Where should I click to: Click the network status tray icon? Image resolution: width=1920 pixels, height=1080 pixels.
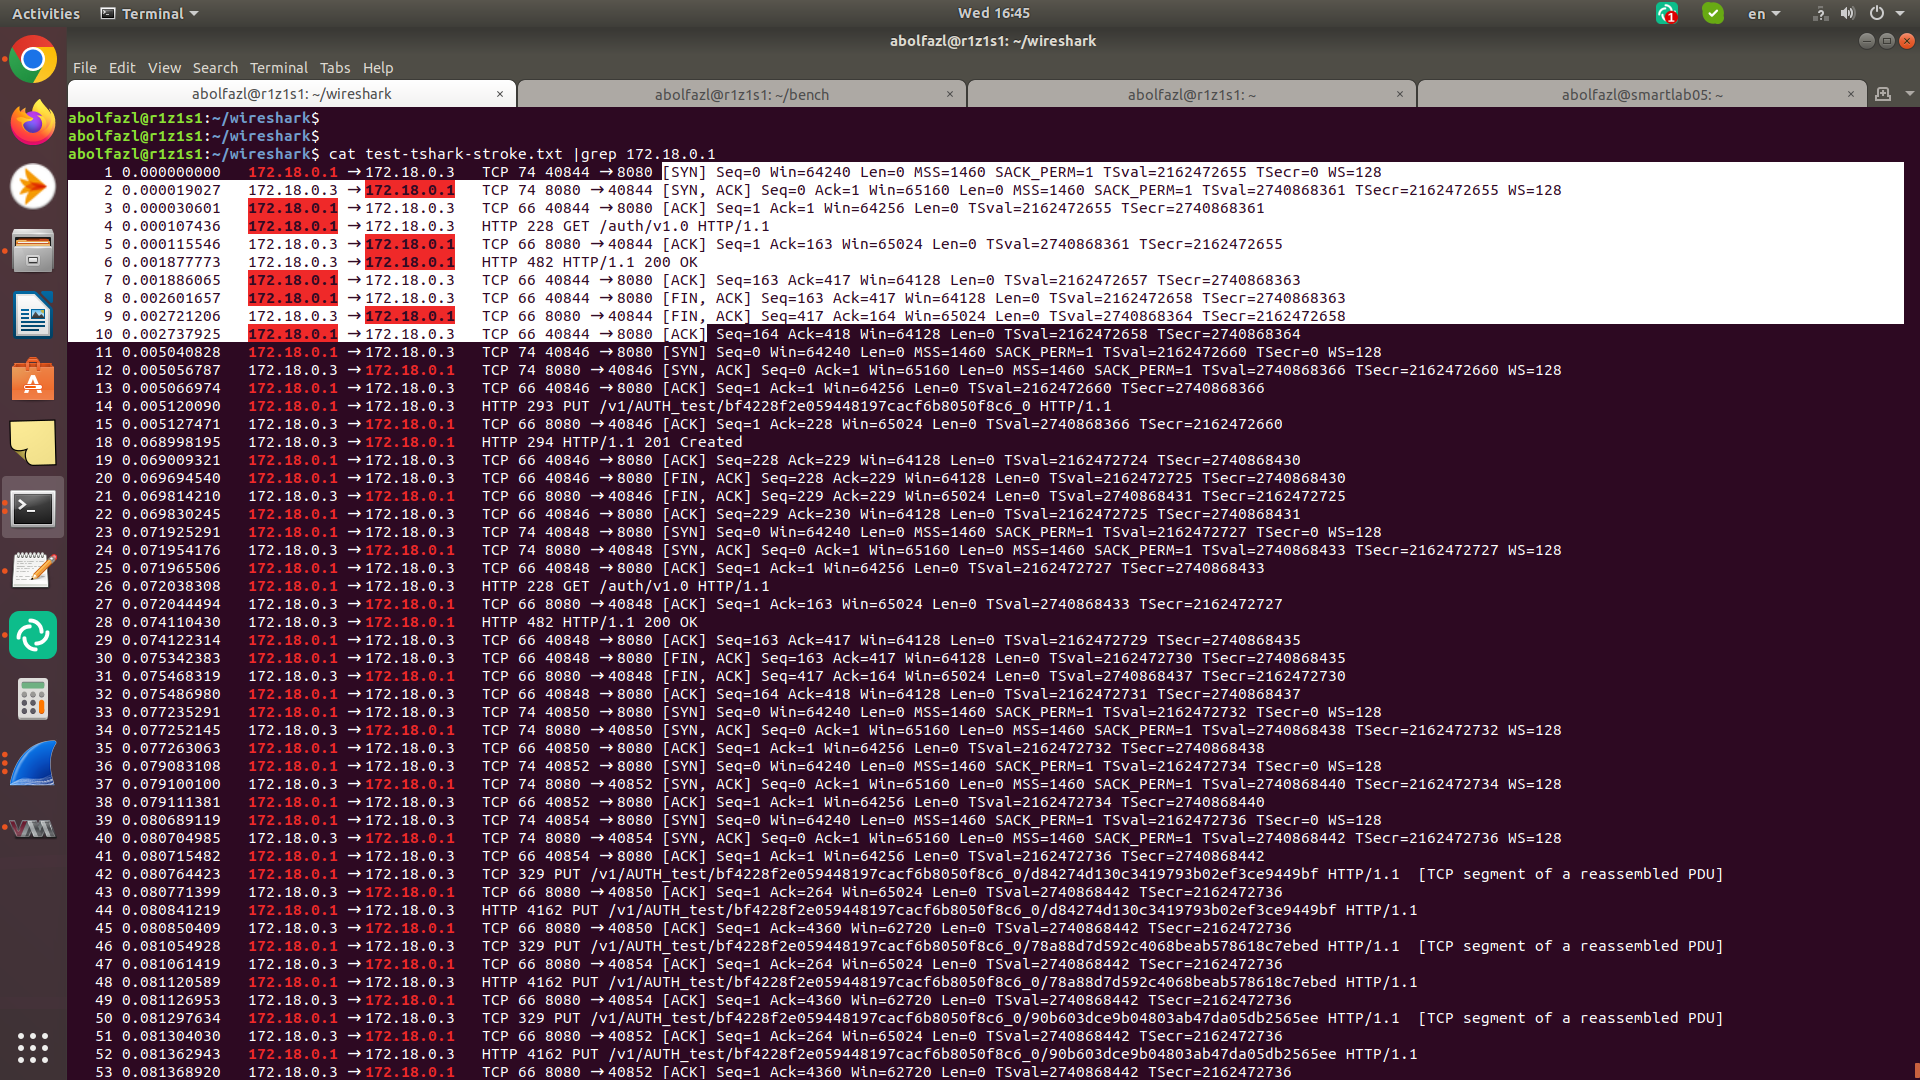1820,14
